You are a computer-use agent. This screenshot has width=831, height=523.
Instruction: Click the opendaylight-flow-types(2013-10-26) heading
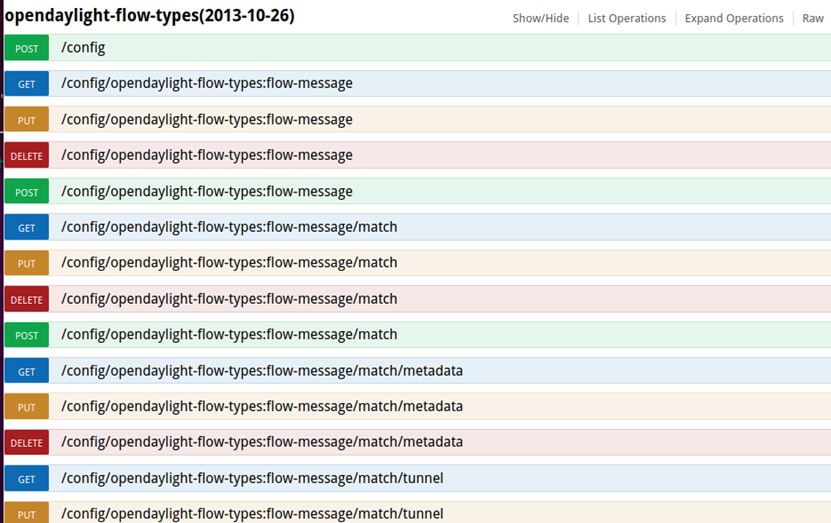[150, 17]
